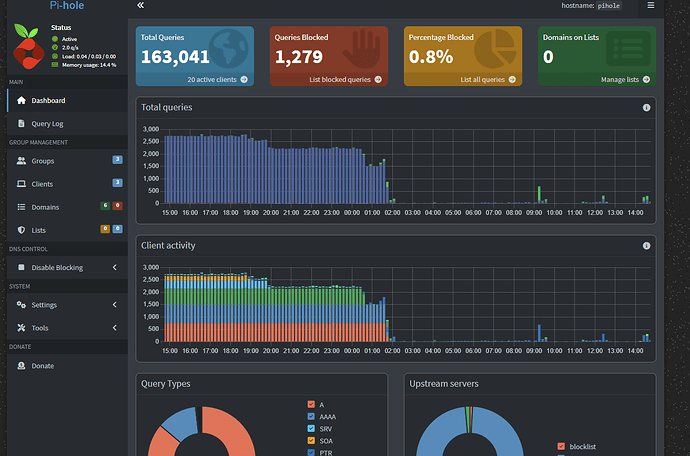Click the Queries Blocked value 1,279
The width and height of the screenshot is (690, 456).
click(x=299, y=56)
